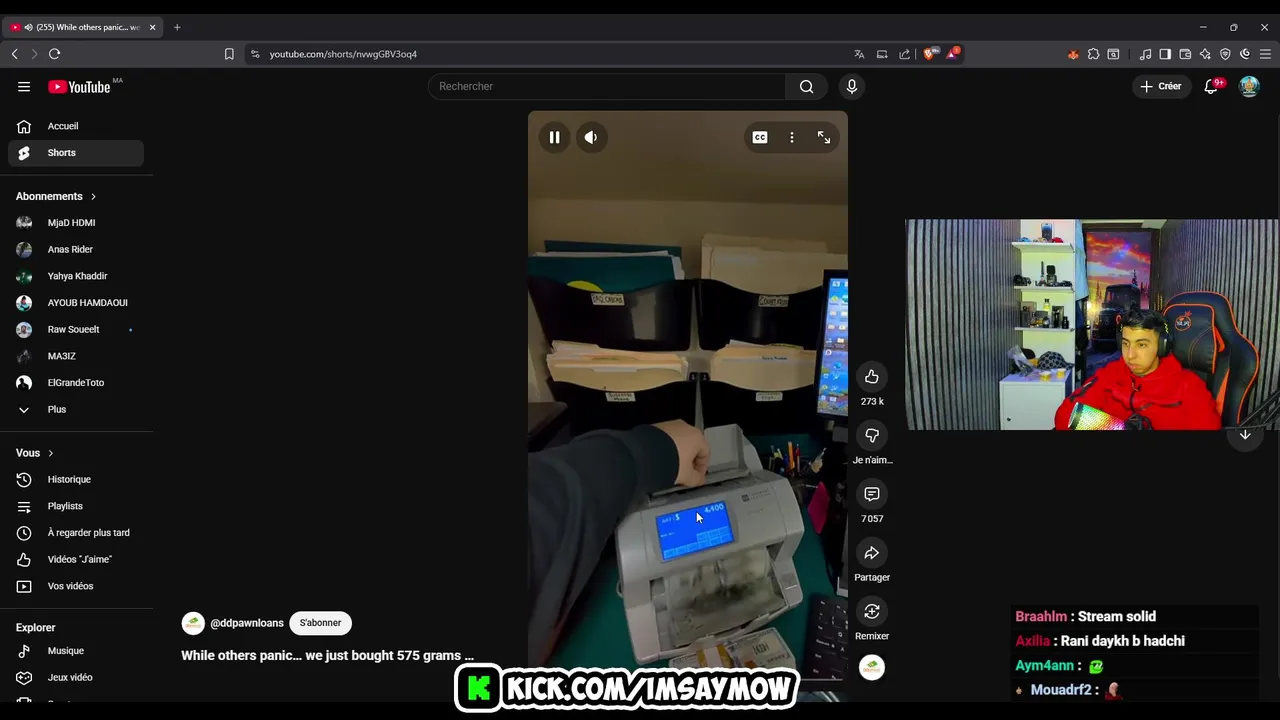Click the search magnifier button
The image size is (1280, 720).
click(x=806, y=86)
